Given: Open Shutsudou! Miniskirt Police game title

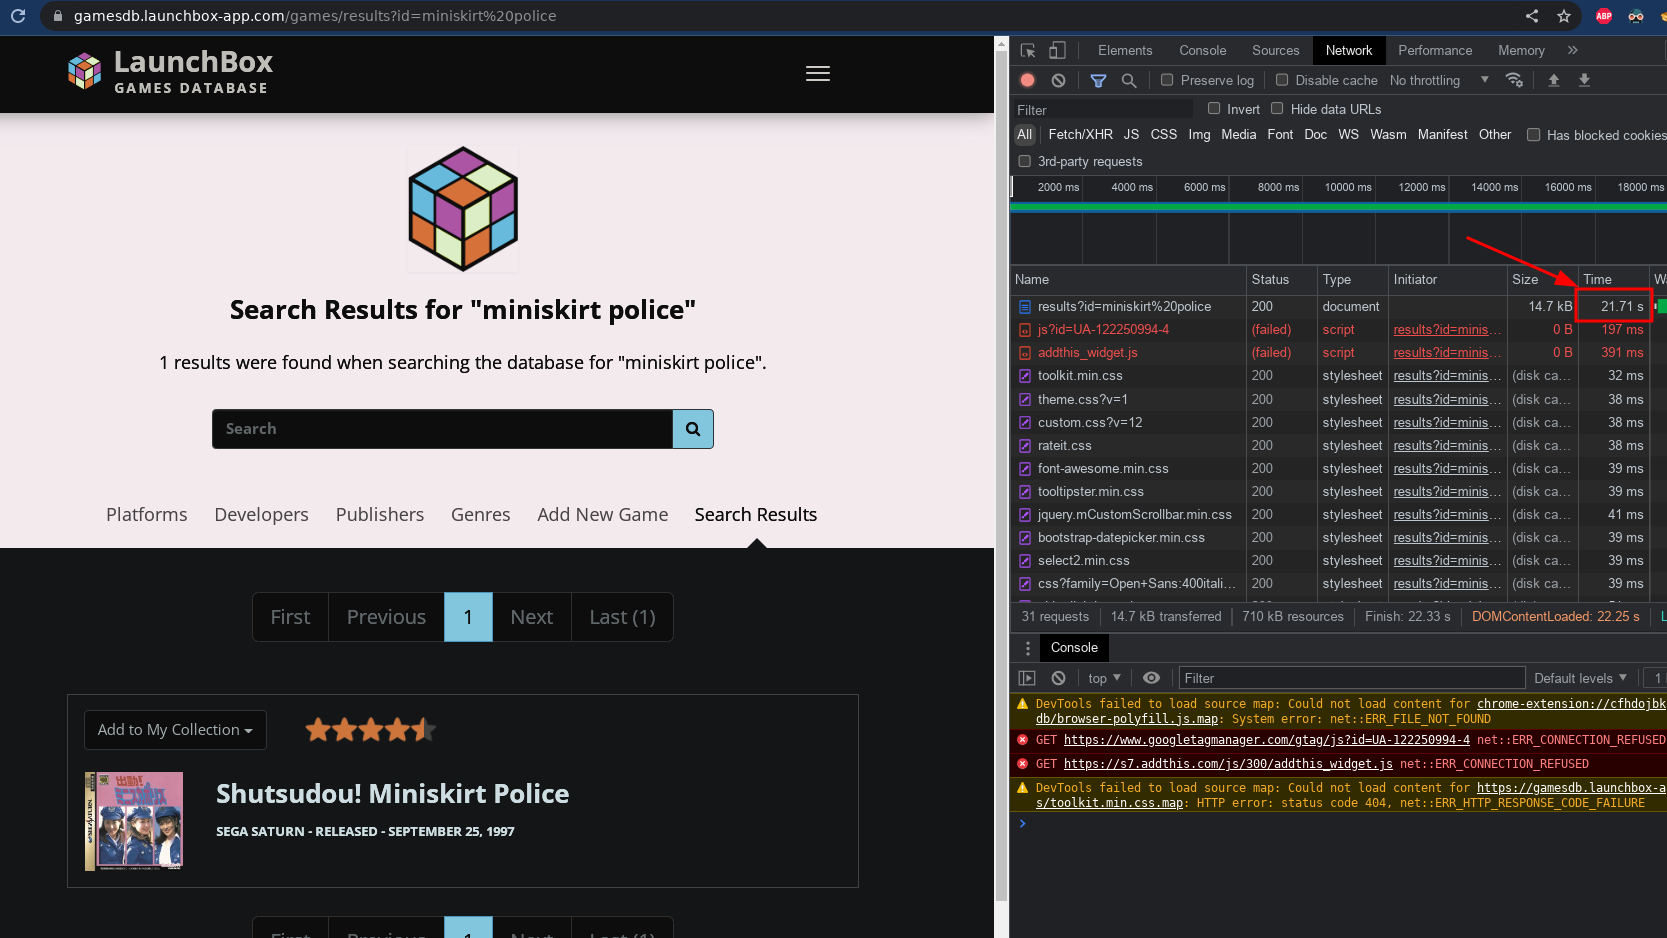Looking at the screenshot, I should point(393,793).
